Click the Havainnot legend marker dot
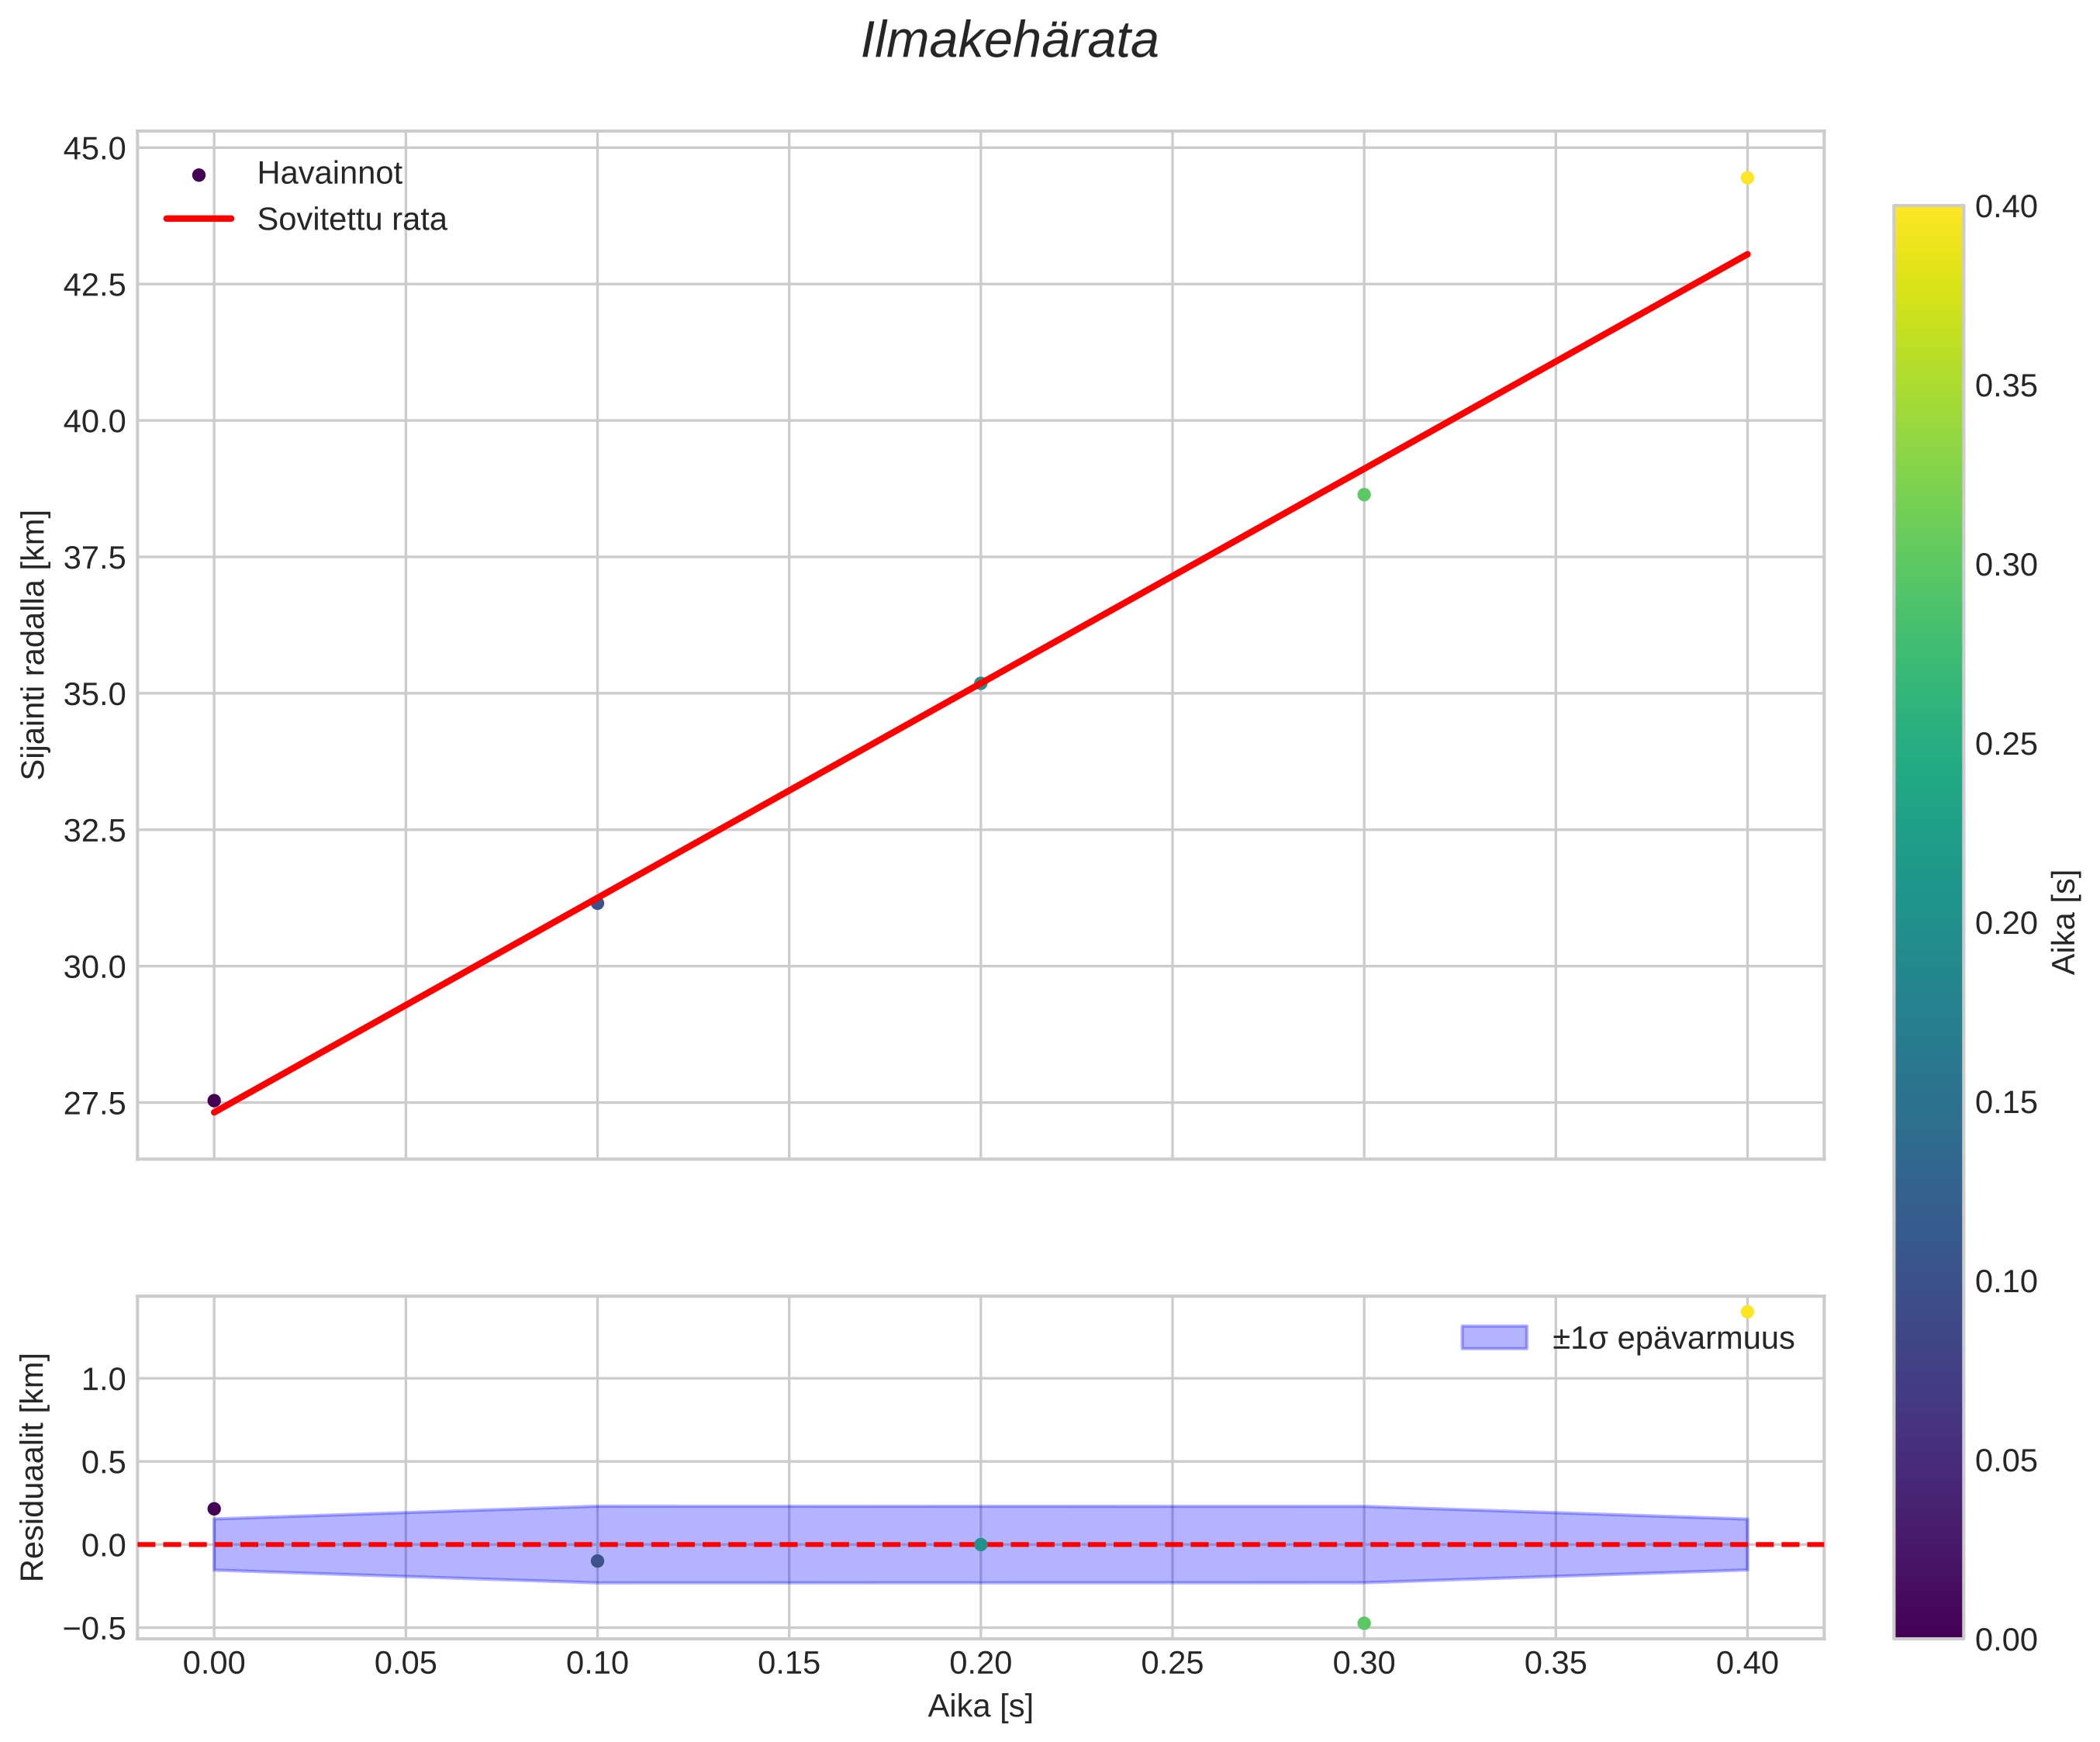The image size is (2100, 1742). [198, 175]
